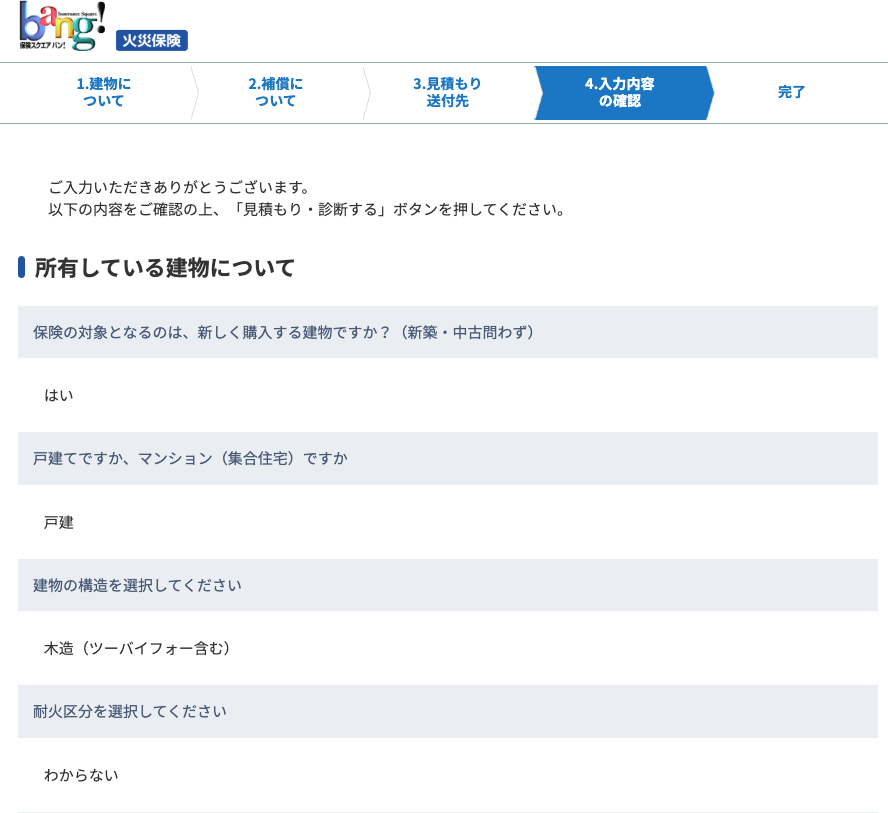Click the answer 戸建
This screenshot has height=813, width=888.
tap(59, 523)
